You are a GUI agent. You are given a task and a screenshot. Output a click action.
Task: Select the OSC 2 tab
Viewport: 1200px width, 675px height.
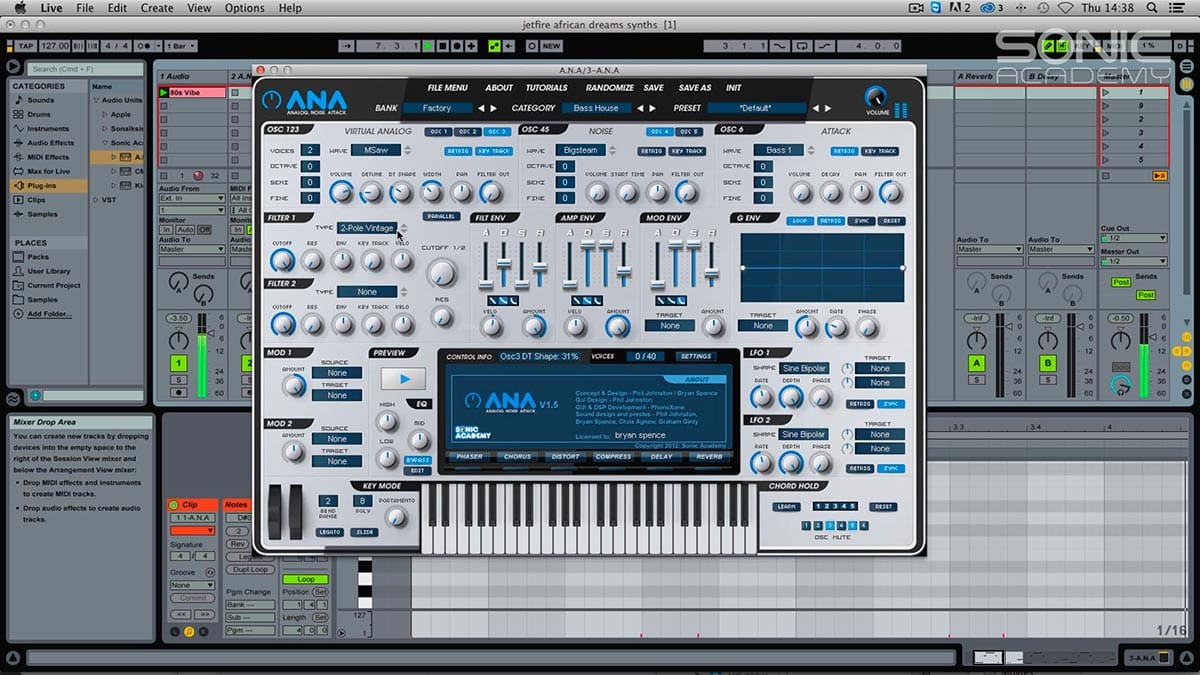pos(468,132)
